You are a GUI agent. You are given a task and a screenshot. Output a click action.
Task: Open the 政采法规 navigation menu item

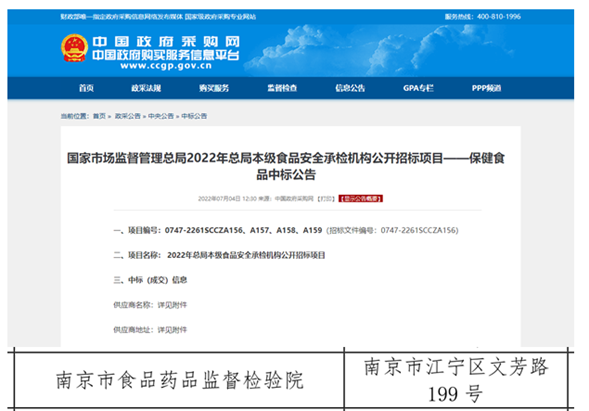click(x=146, y=88)
